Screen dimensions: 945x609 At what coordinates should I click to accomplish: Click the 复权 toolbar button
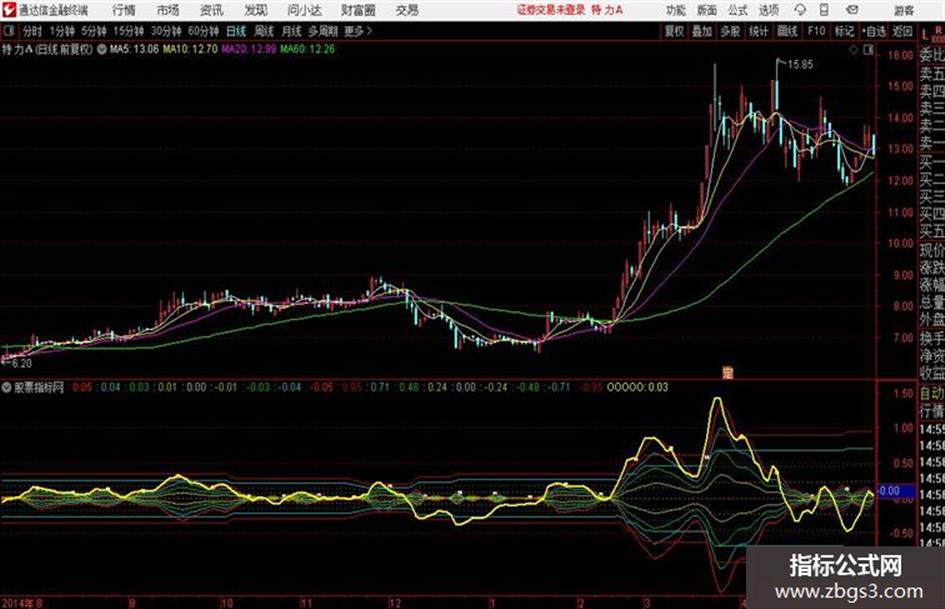point(674,31)
